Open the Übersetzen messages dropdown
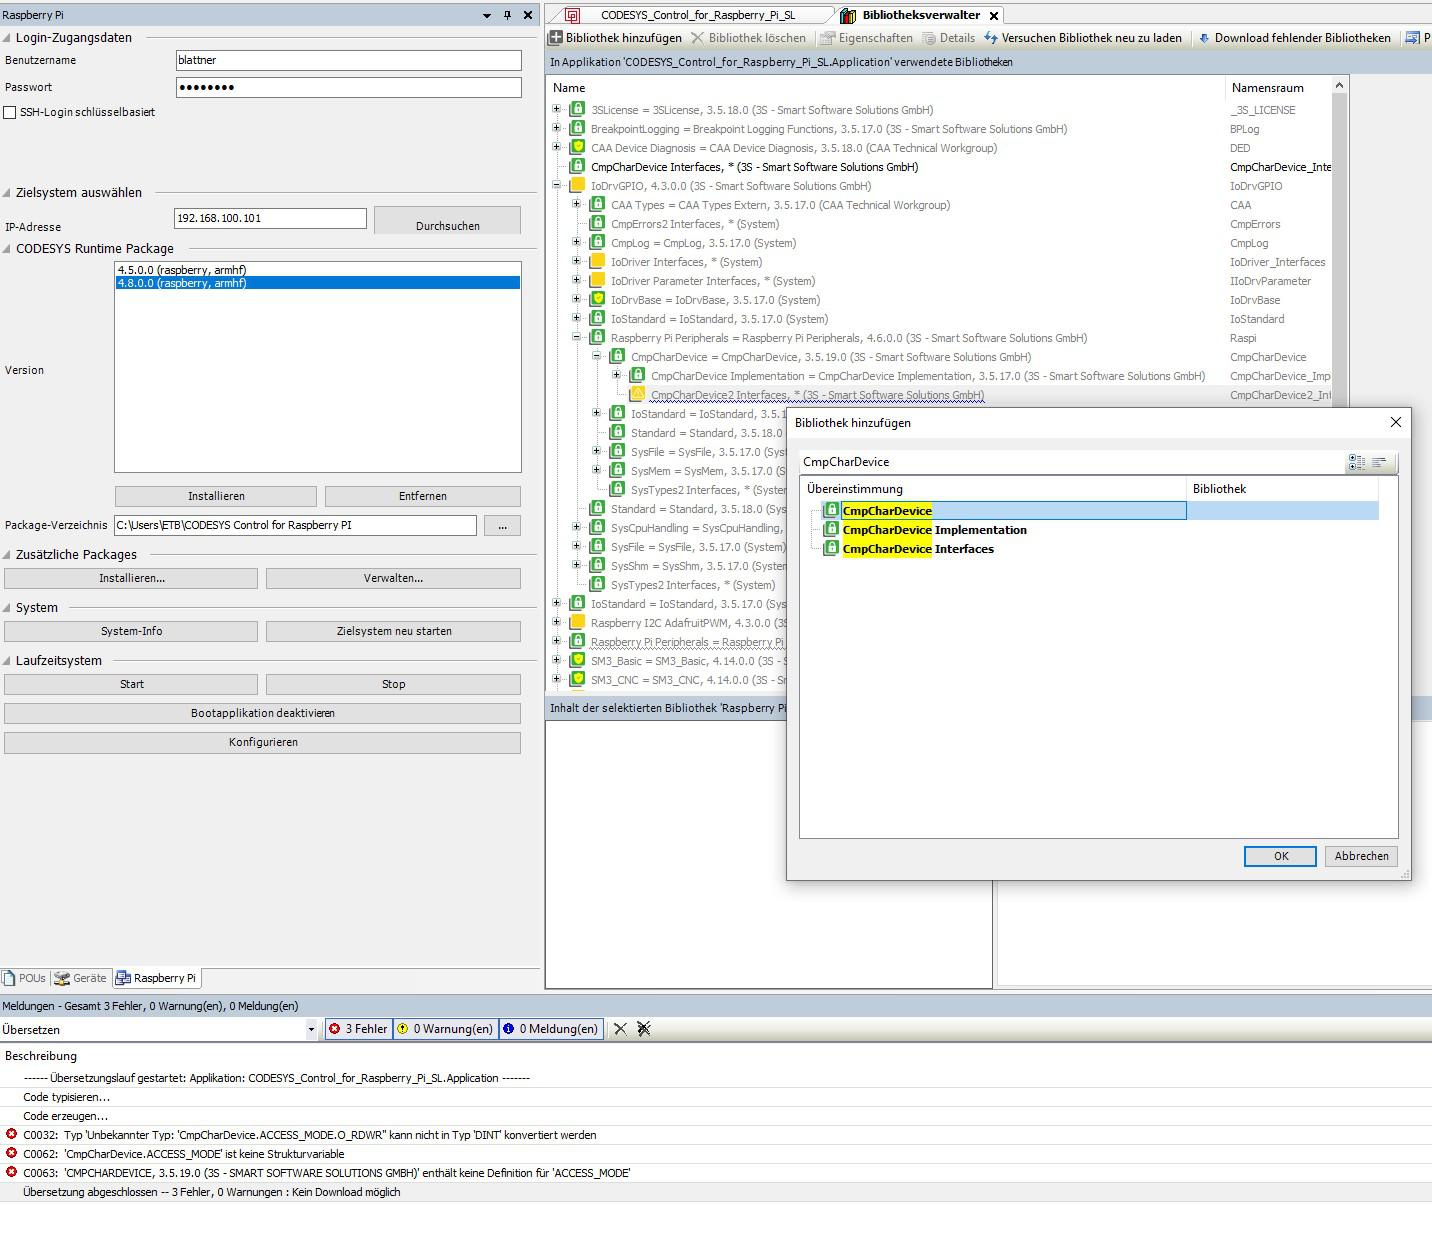1432x1236 pixels. pyautogui.click(x=313, y=1029)
